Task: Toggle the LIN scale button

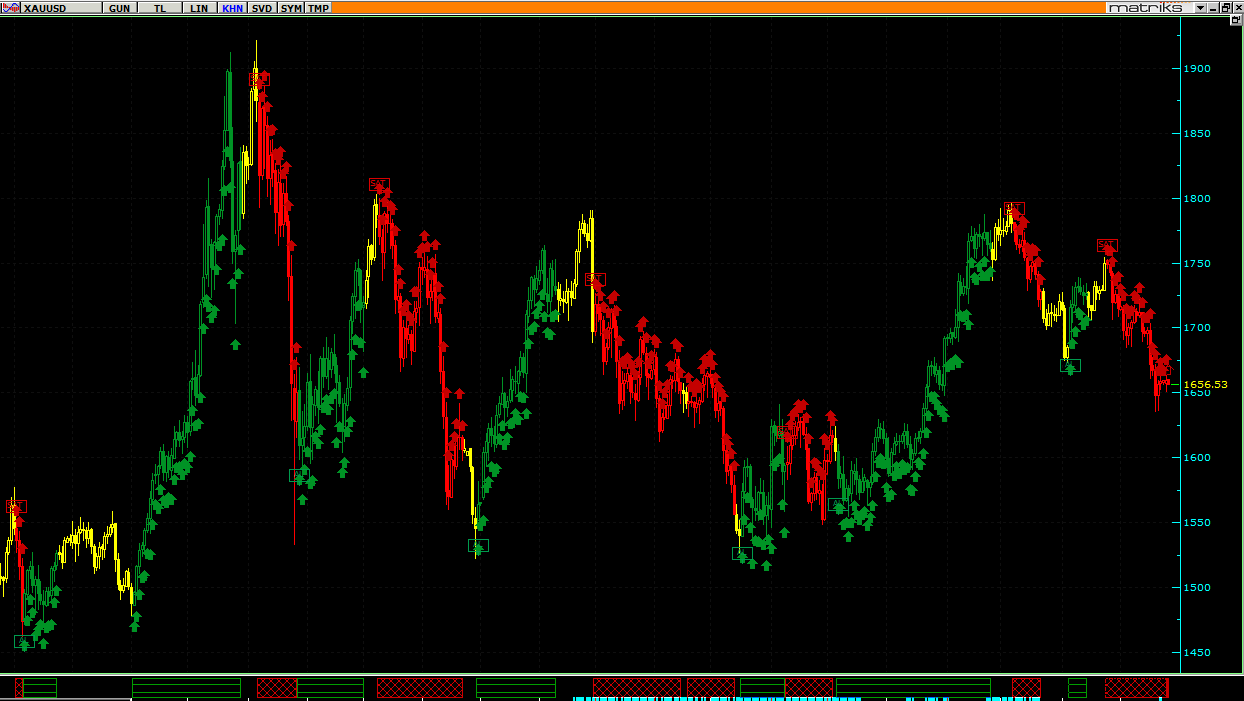Action: click(x=200, y=7)
